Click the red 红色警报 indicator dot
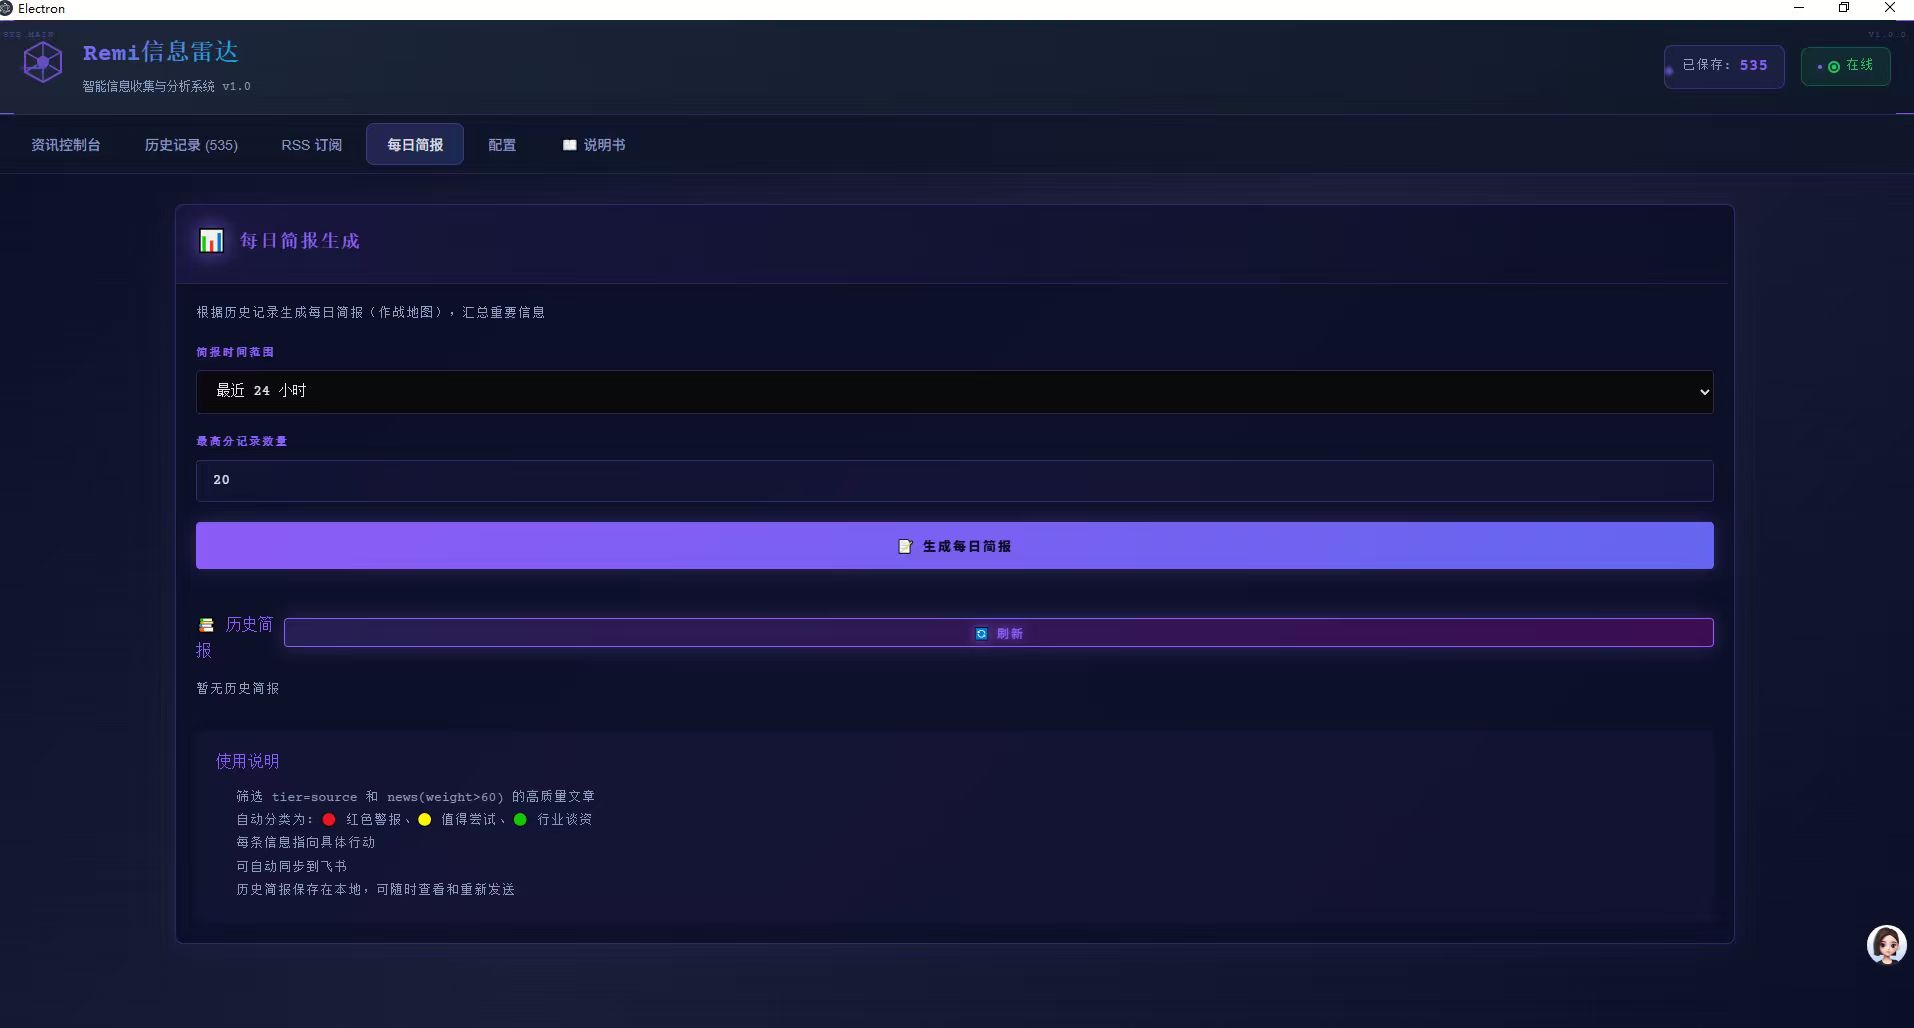This screenshot has width=1914, height=1028. tap(329, 820)
